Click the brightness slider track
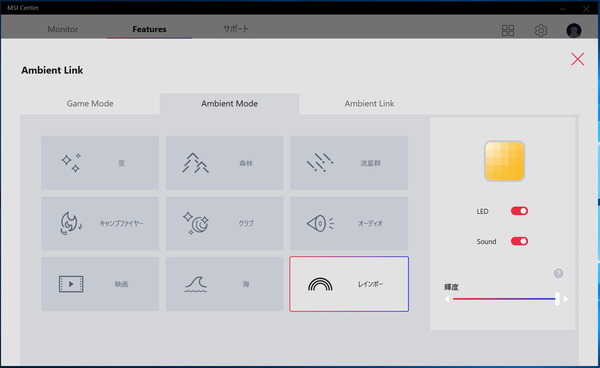This screenshot has height=368, width=600. click(x=504, y=299)
